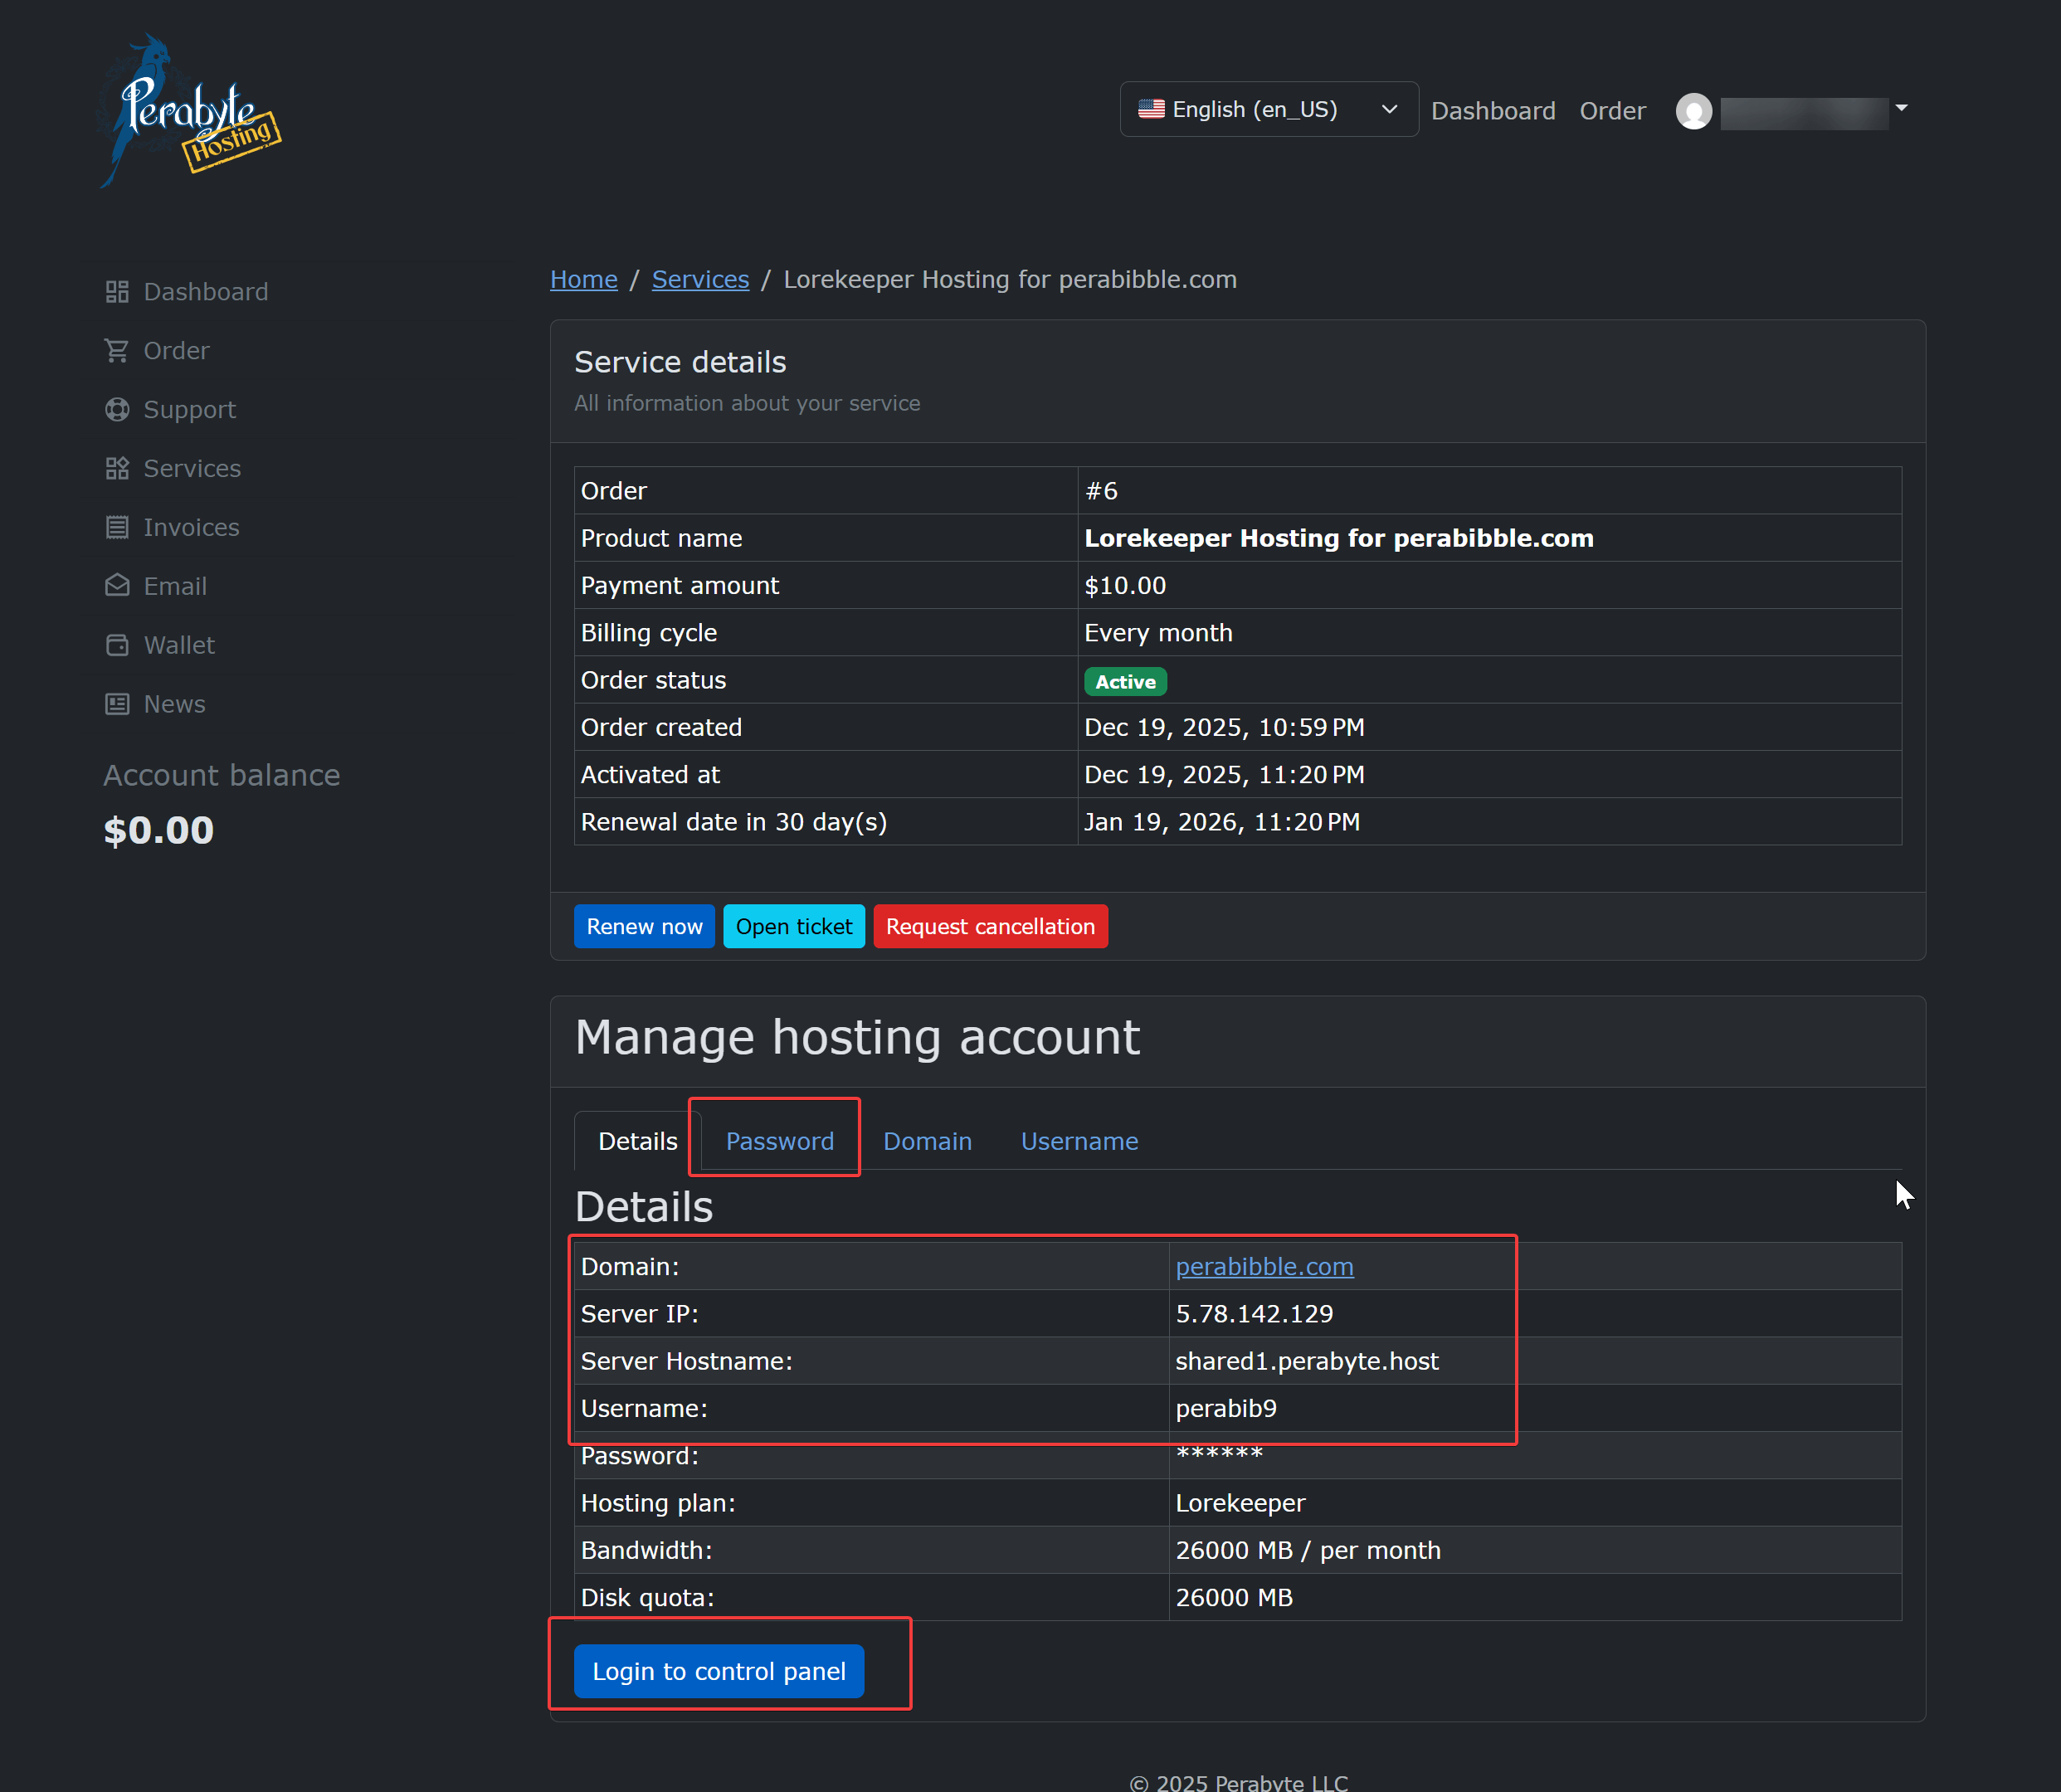Click the Perabyte Hosting logo
The width and height of the screenshot is (2061, 1792).
point(190,112)
